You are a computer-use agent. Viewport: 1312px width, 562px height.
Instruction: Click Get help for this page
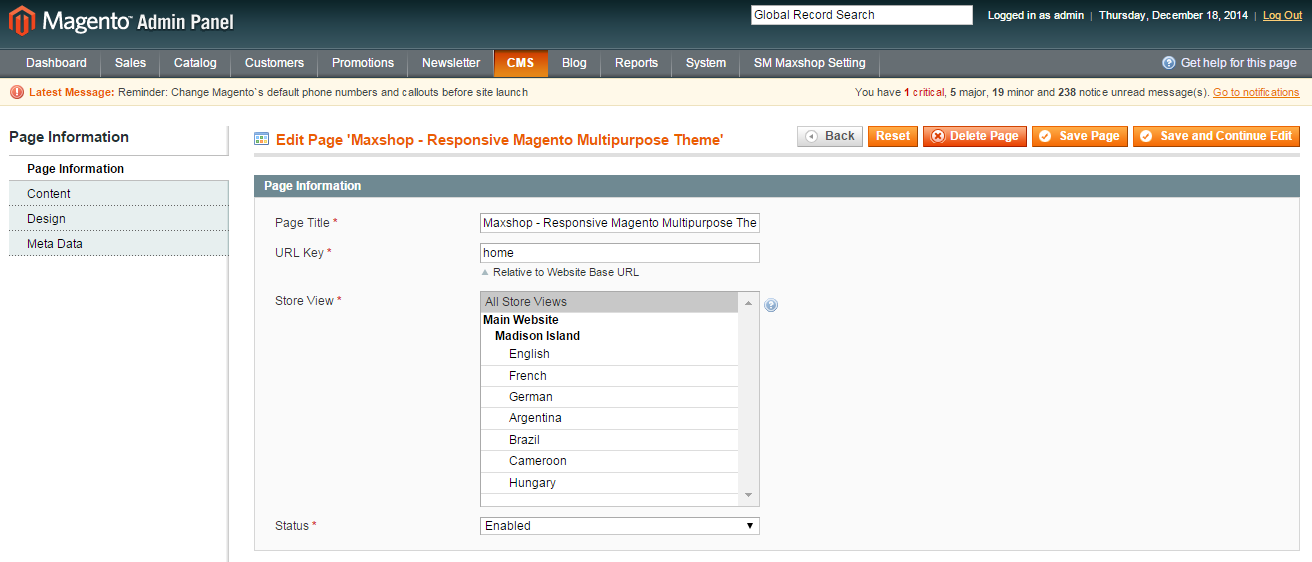1238,63
